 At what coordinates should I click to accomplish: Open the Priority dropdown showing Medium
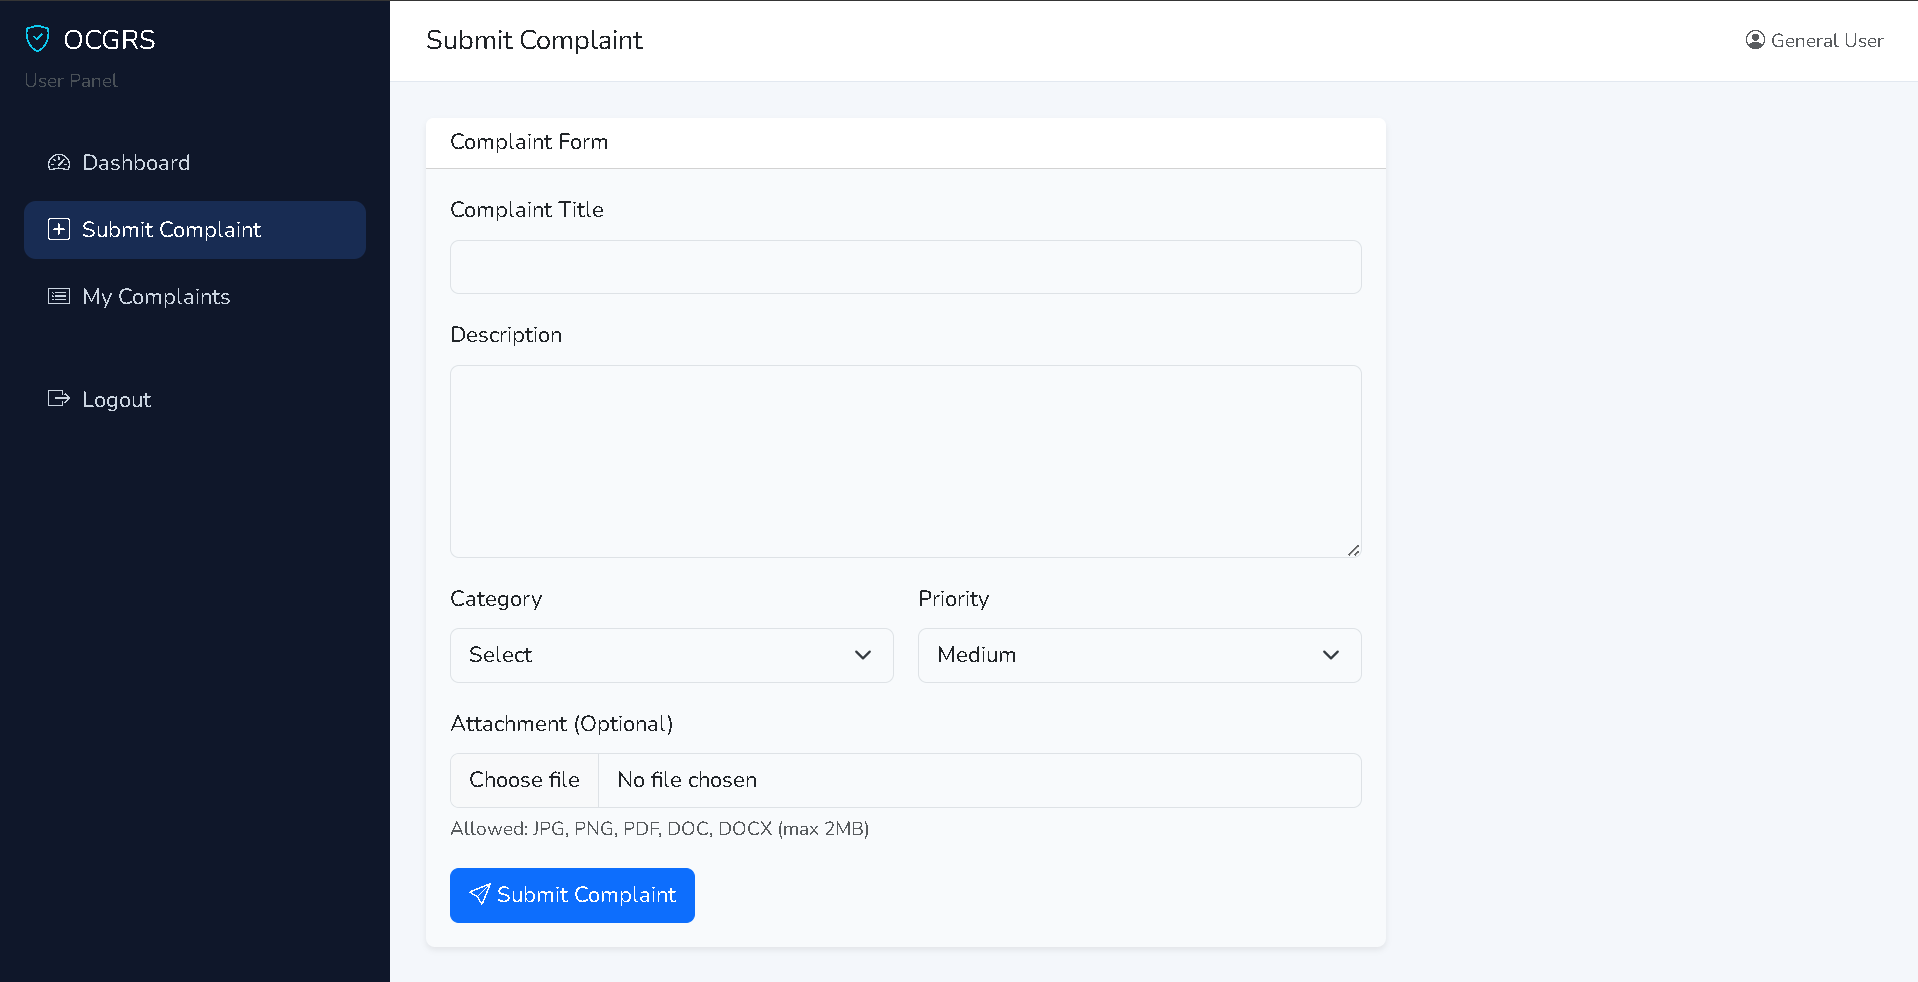(x=1140, y=655)
